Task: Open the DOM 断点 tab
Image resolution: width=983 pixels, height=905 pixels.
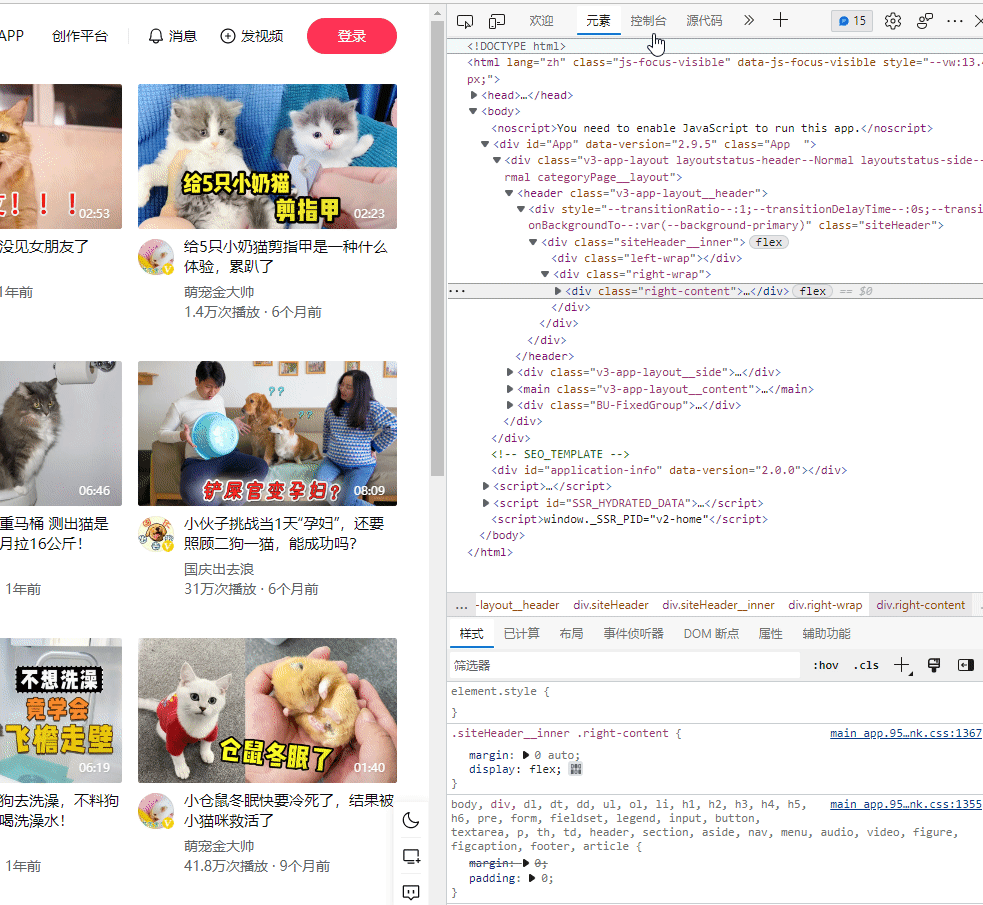Action: [711, 634]
